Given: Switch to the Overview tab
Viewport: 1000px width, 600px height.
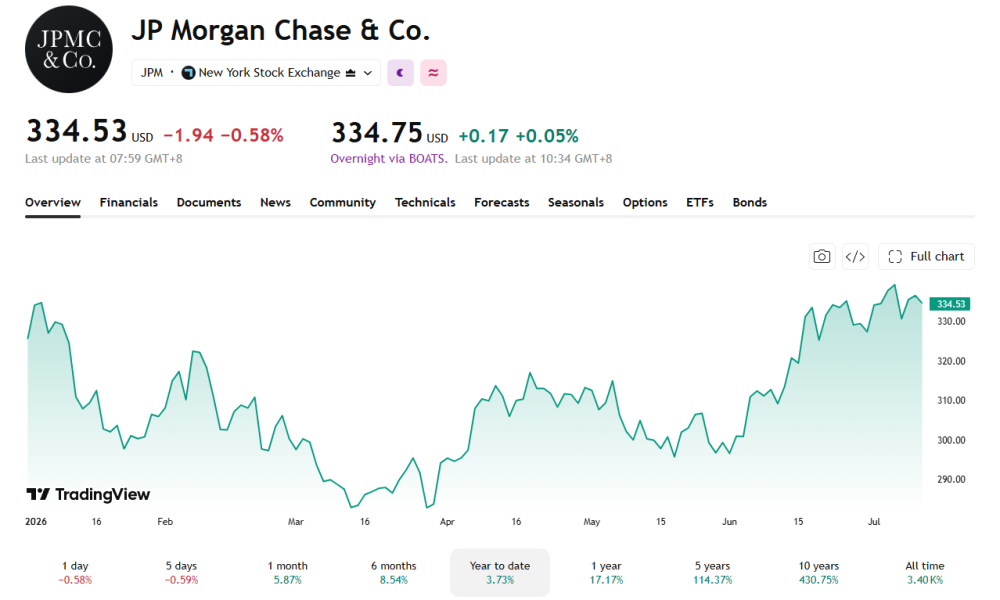Looking at the screenshot, I should 53,202.
